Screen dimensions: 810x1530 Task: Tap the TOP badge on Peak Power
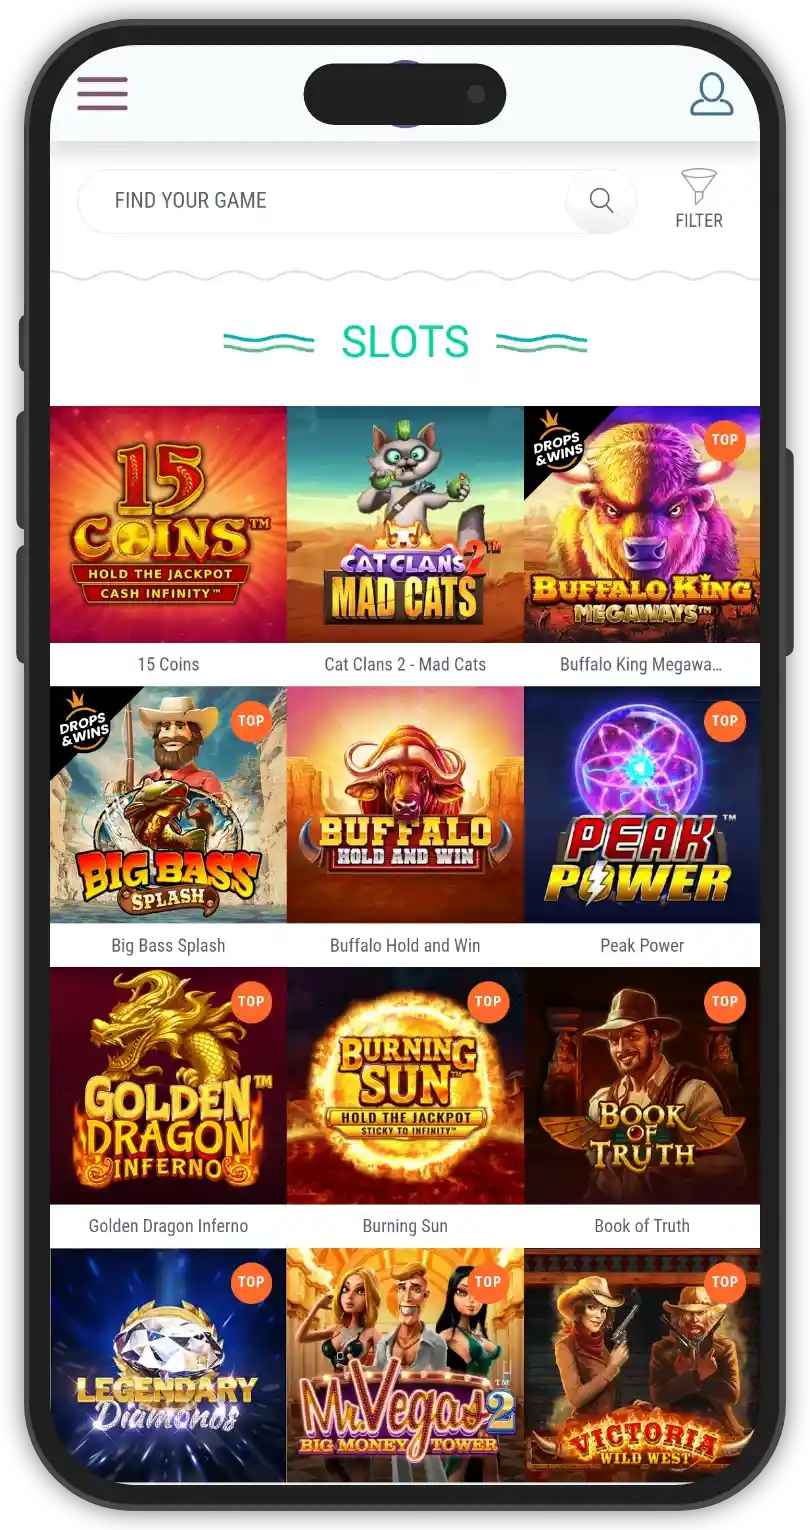pos(725,721)
